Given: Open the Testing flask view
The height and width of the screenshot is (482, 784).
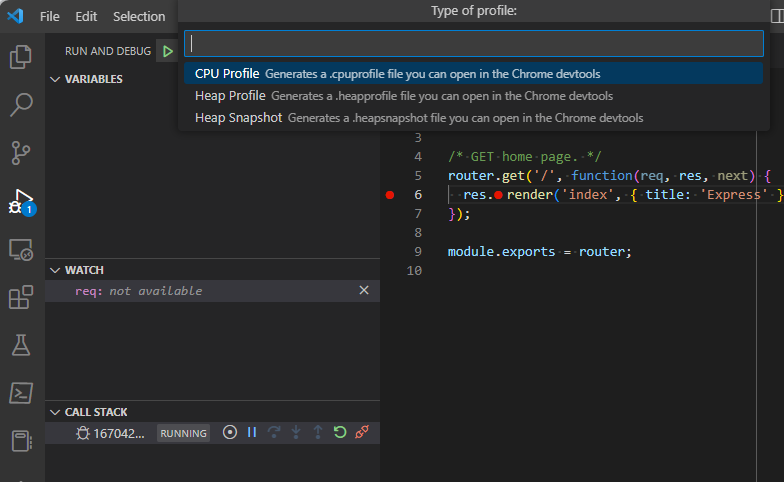Looking at the screenshot, I should [x=20, y=345].
